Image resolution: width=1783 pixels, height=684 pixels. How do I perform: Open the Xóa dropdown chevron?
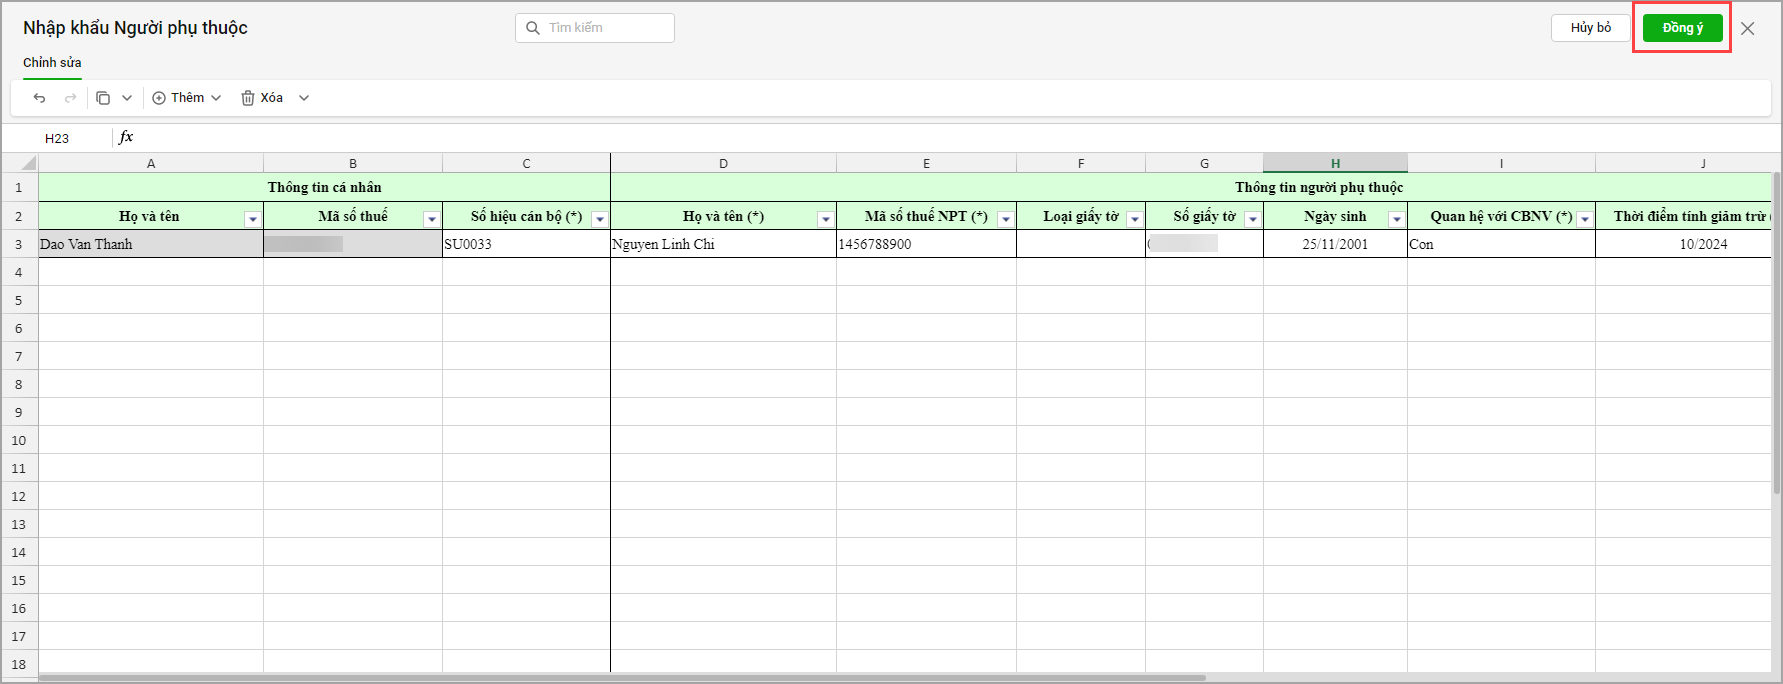point(304,98)
